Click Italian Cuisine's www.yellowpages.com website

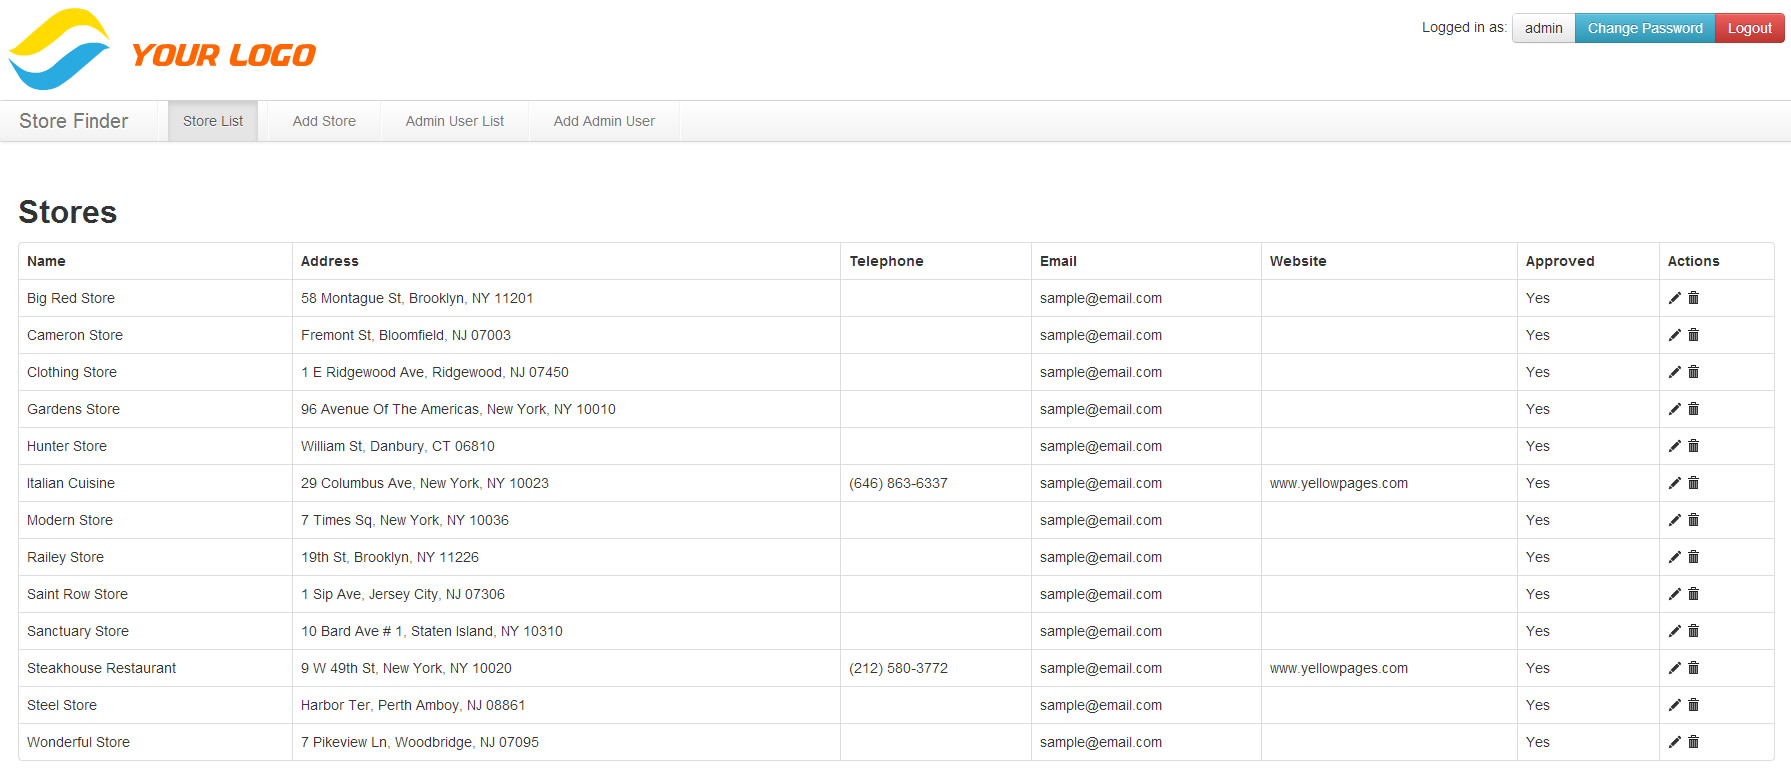[x=1339, y=483]
